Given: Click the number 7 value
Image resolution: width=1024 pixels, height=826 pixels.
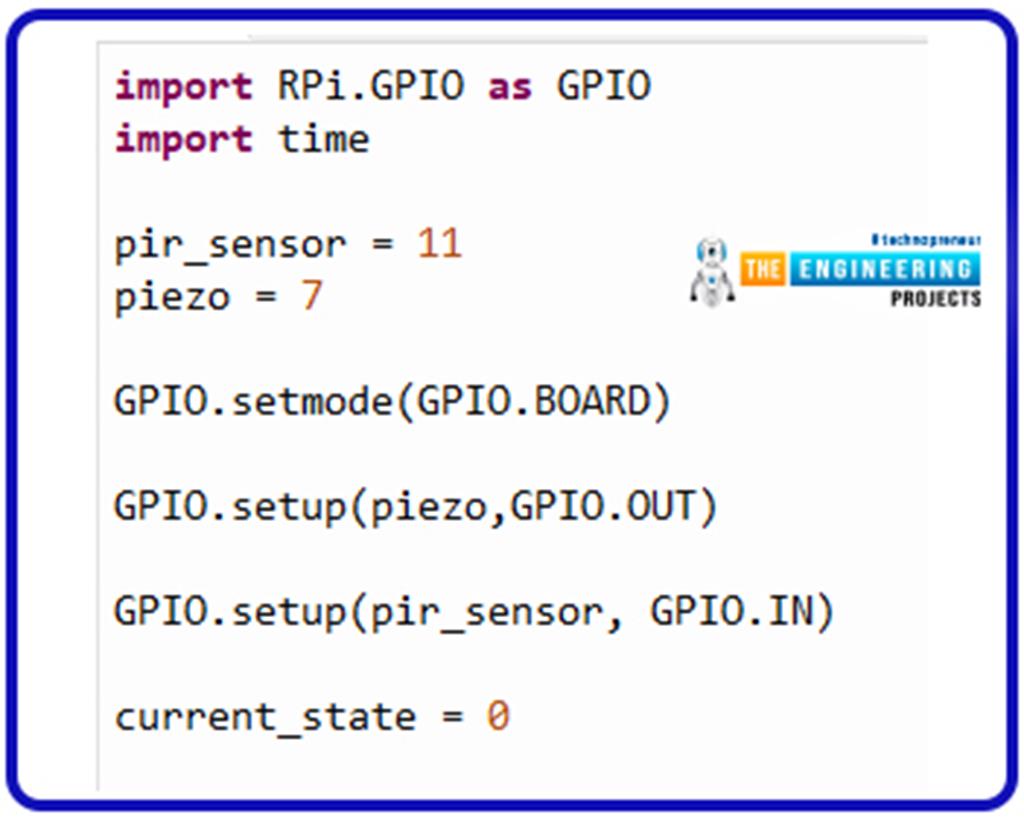Looking at the screenshot, I should [x=312, y=296].
